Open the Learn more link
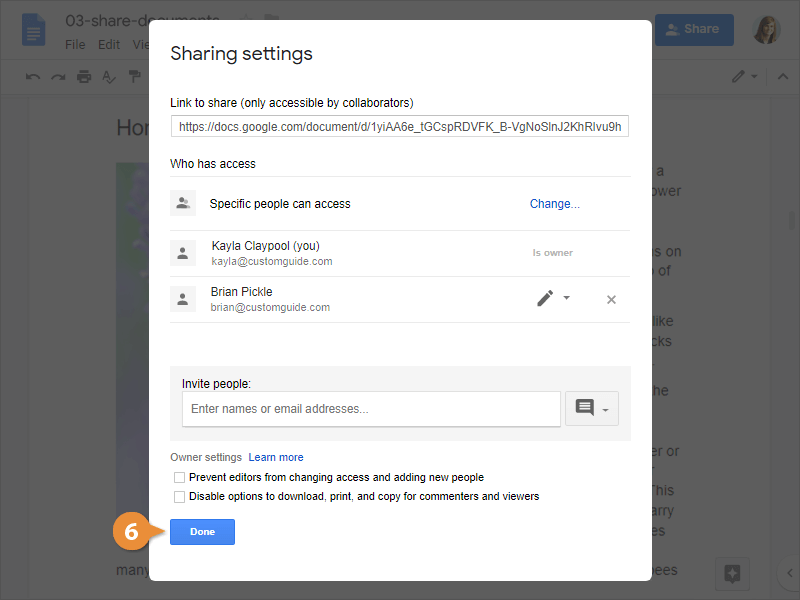800x600 pixels. 276,457
